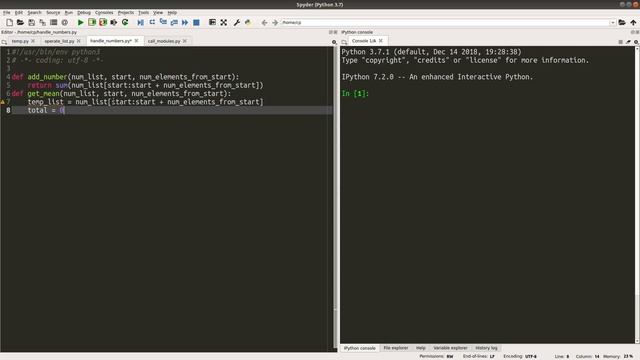Run the file with the green play button
This screenshot has width=640, height=360.
click(x=80, y=22)
